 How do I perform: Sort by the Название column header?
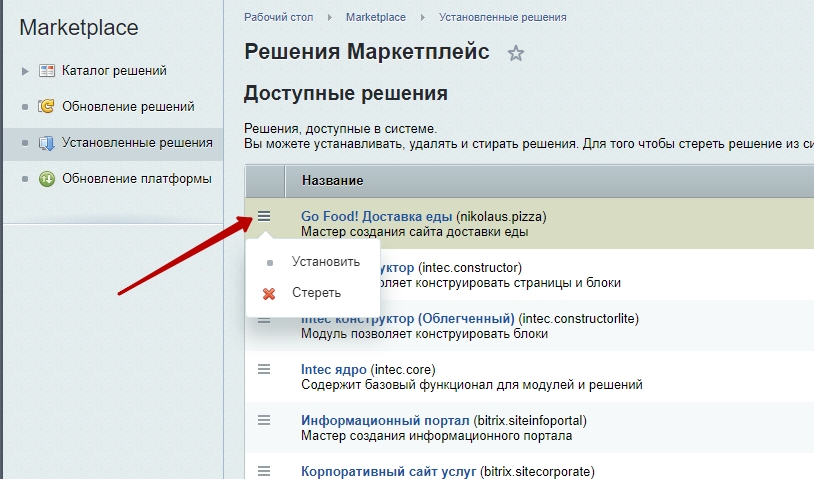[x=333, y=181]
